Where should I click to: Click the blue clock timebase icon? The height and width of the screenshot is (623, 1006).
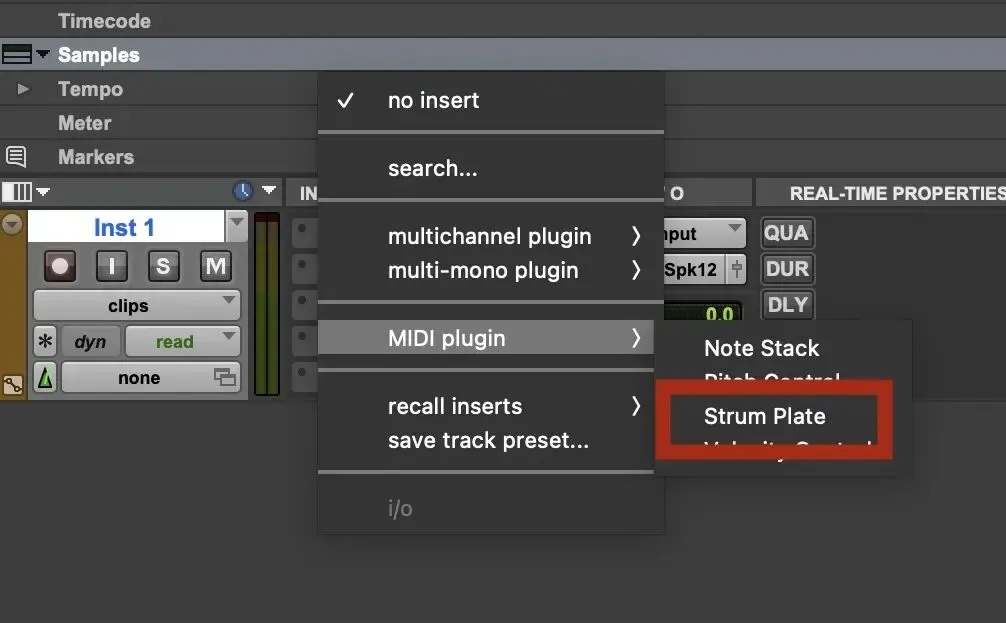[243, 191]
